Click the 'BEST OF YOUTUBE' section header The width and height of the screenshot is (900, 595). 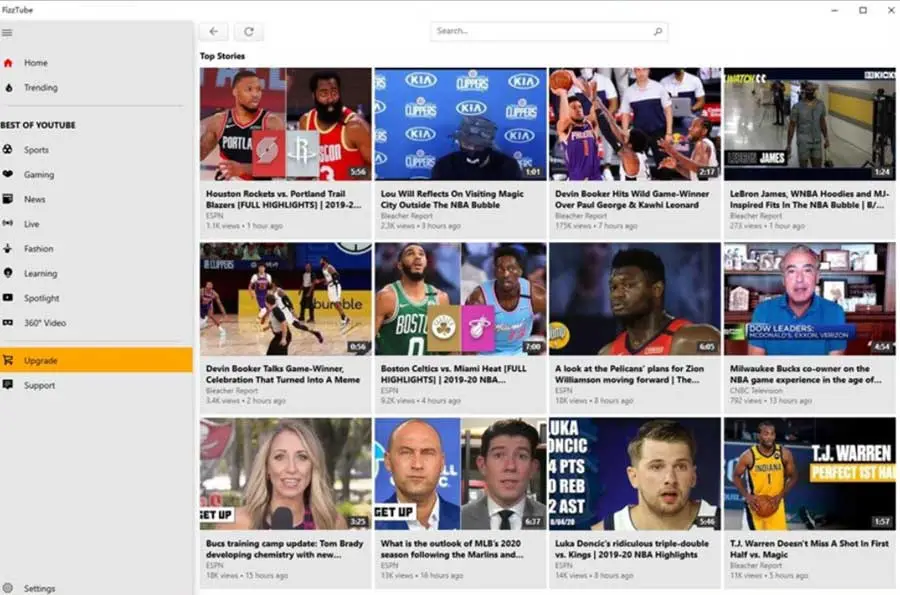38,125
